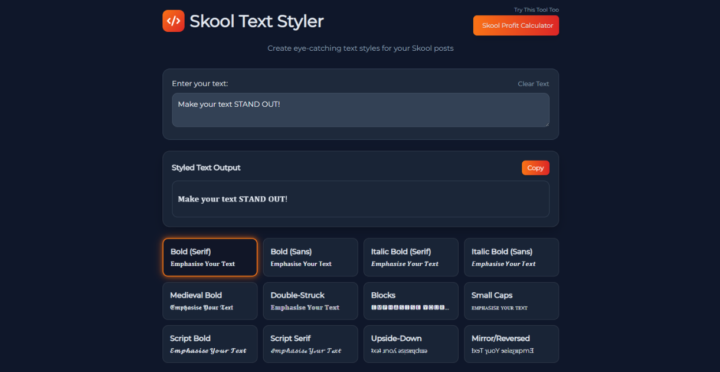Click the 'Enter your text:' label
This screenshot has width=720, height=372.
[200, 84]
